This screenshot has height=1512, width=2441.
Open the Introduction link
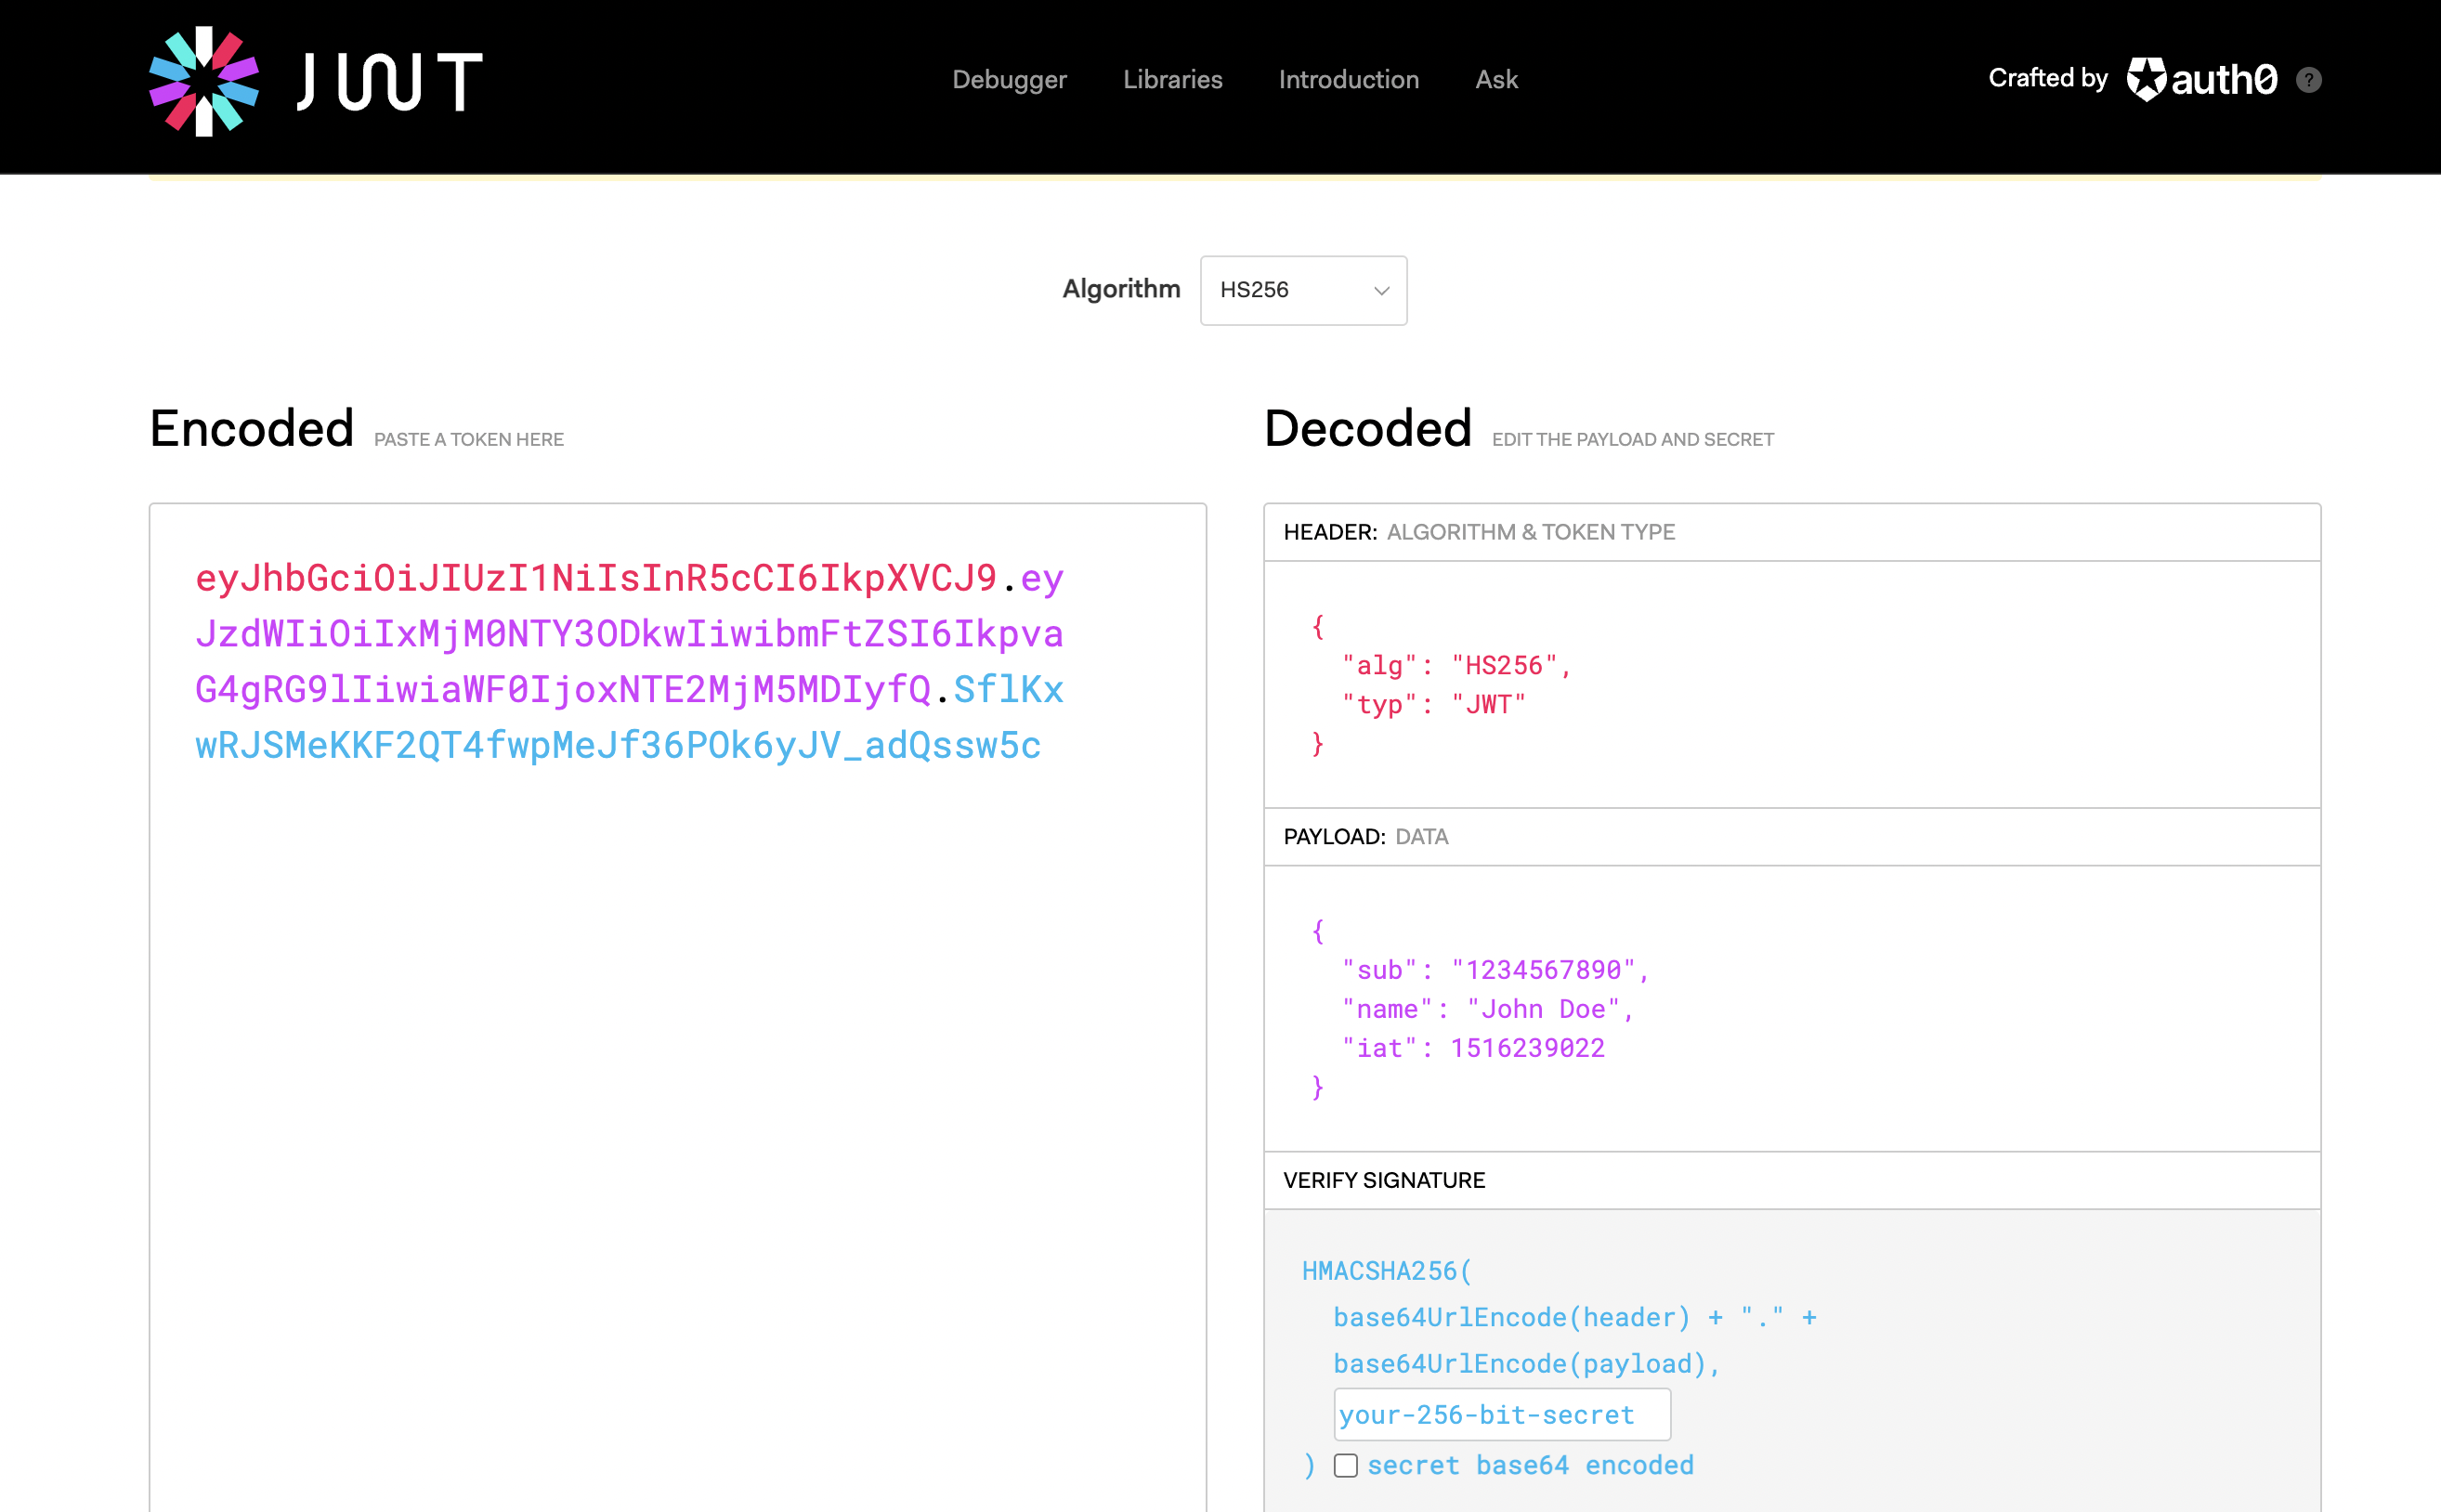pyautogui.click(x=1348, y=80)
